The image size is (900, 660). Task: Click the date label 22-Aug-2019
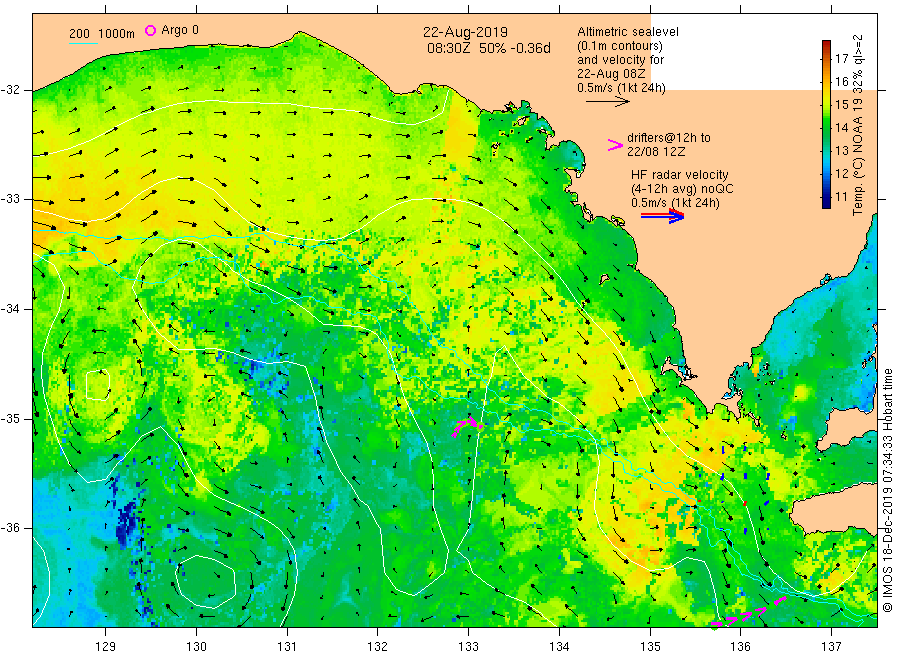(x=465, y=32)
